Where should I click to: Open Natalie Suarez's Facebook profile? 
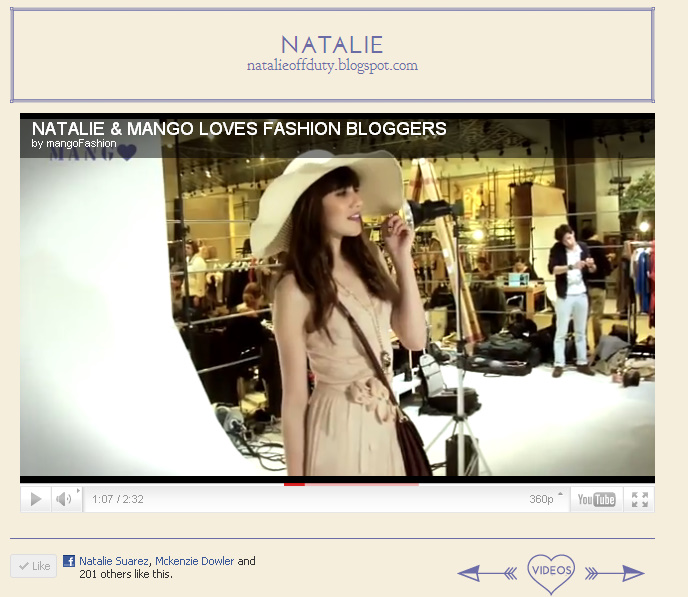point(114,561)
